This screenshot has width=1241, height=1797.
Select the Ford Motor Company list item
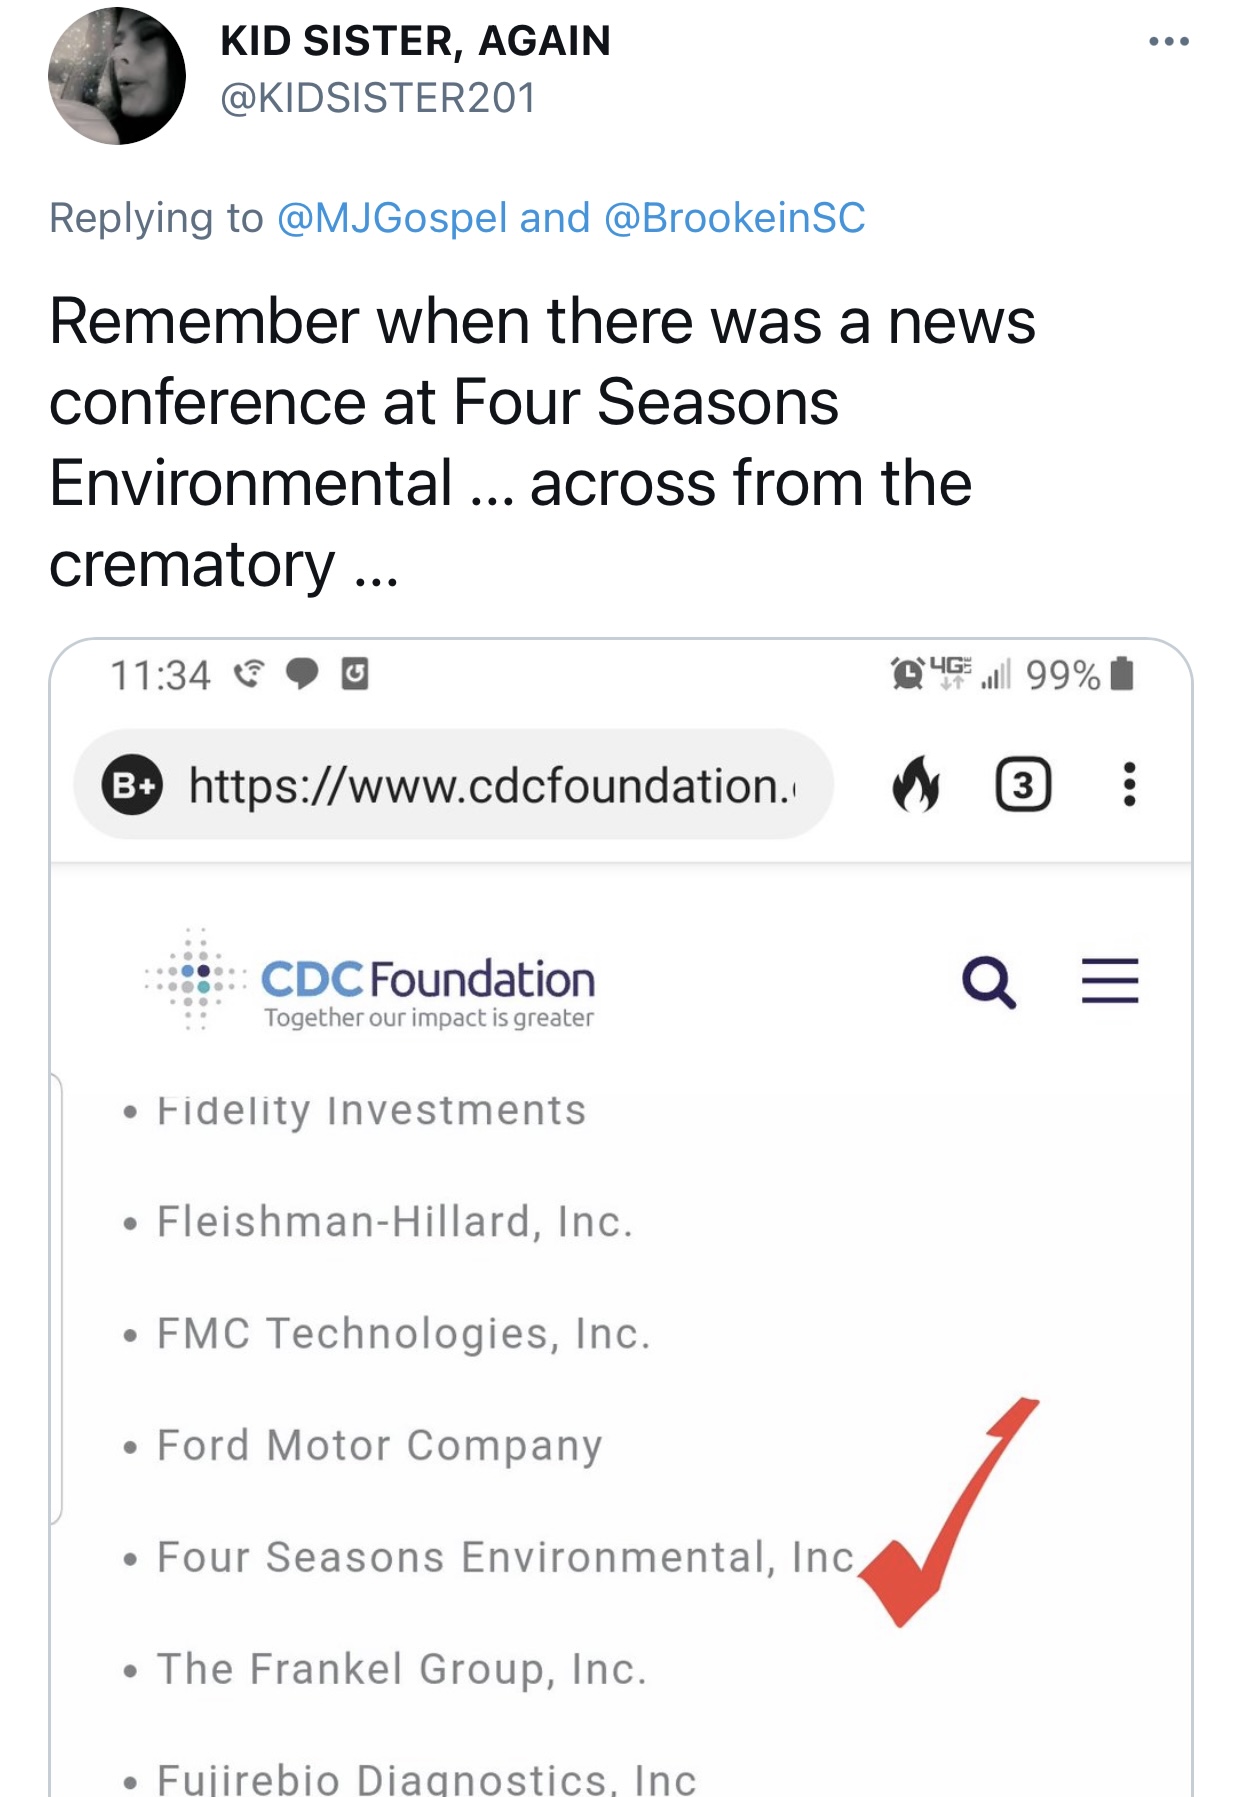tap(380, 1446)
